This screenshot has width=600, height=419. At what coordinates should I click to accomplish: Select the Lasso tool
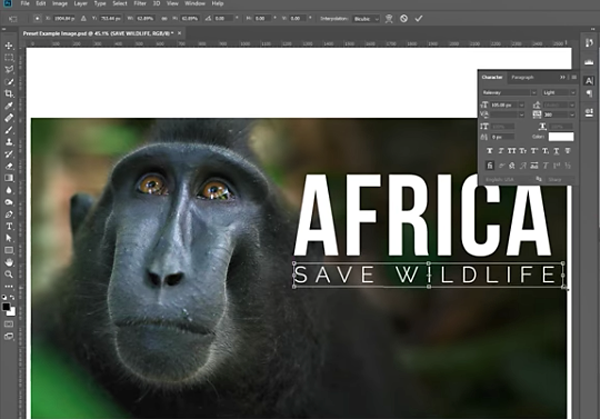[9, 69]
